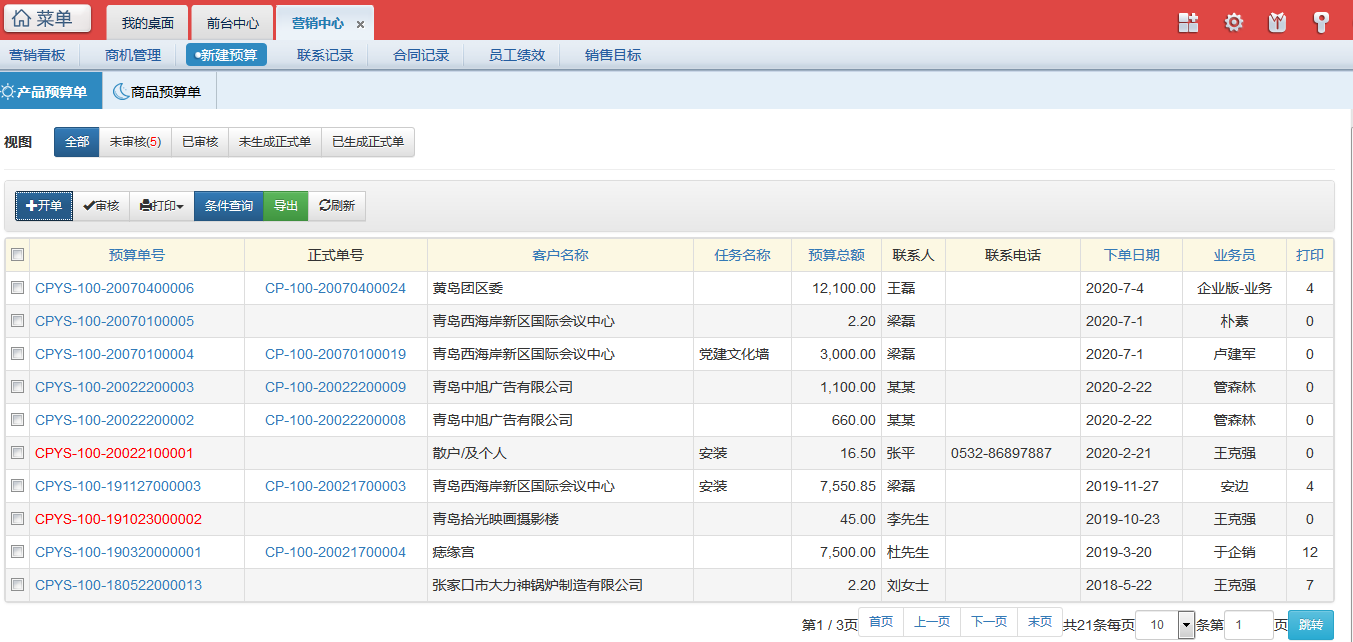The image size is (1353, 642).
Task: Switch to 商品预算单 sub-tab
Action: click(158, 91)
